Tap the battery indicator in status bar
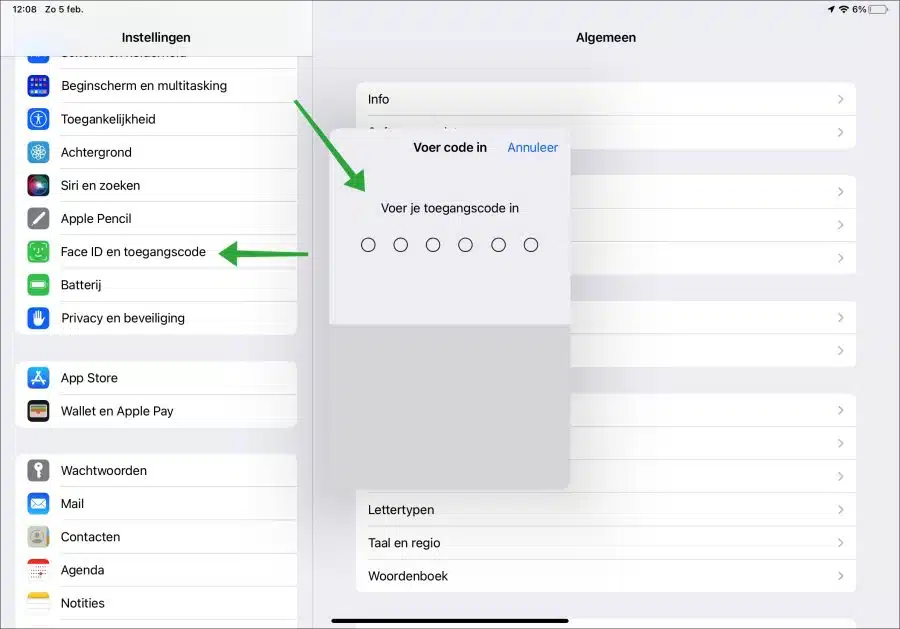 pyautogui.click(x=878, y=9)
